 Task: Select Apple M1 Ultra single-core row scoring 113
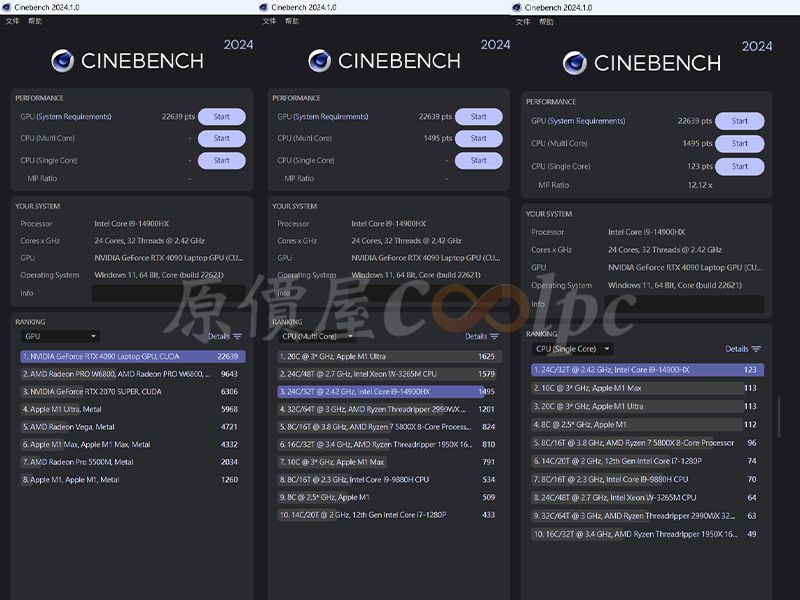[647, 406]
